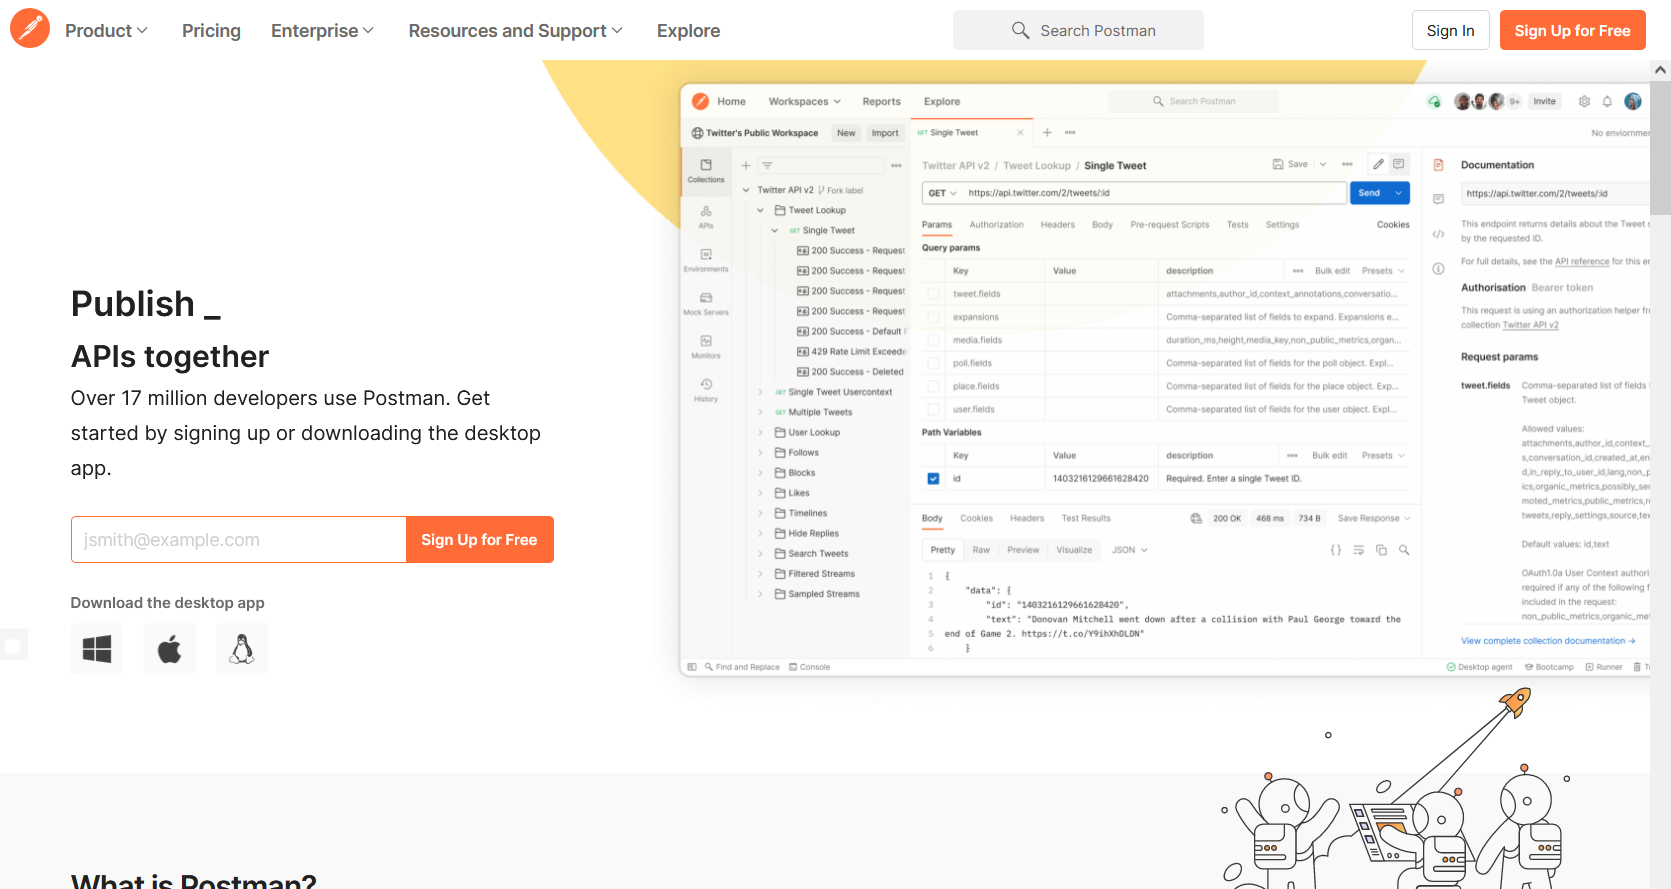The width and height of the screenshot is (1671, 889).
Task: Open the info icon in right rail
Action: [1438, 268]
